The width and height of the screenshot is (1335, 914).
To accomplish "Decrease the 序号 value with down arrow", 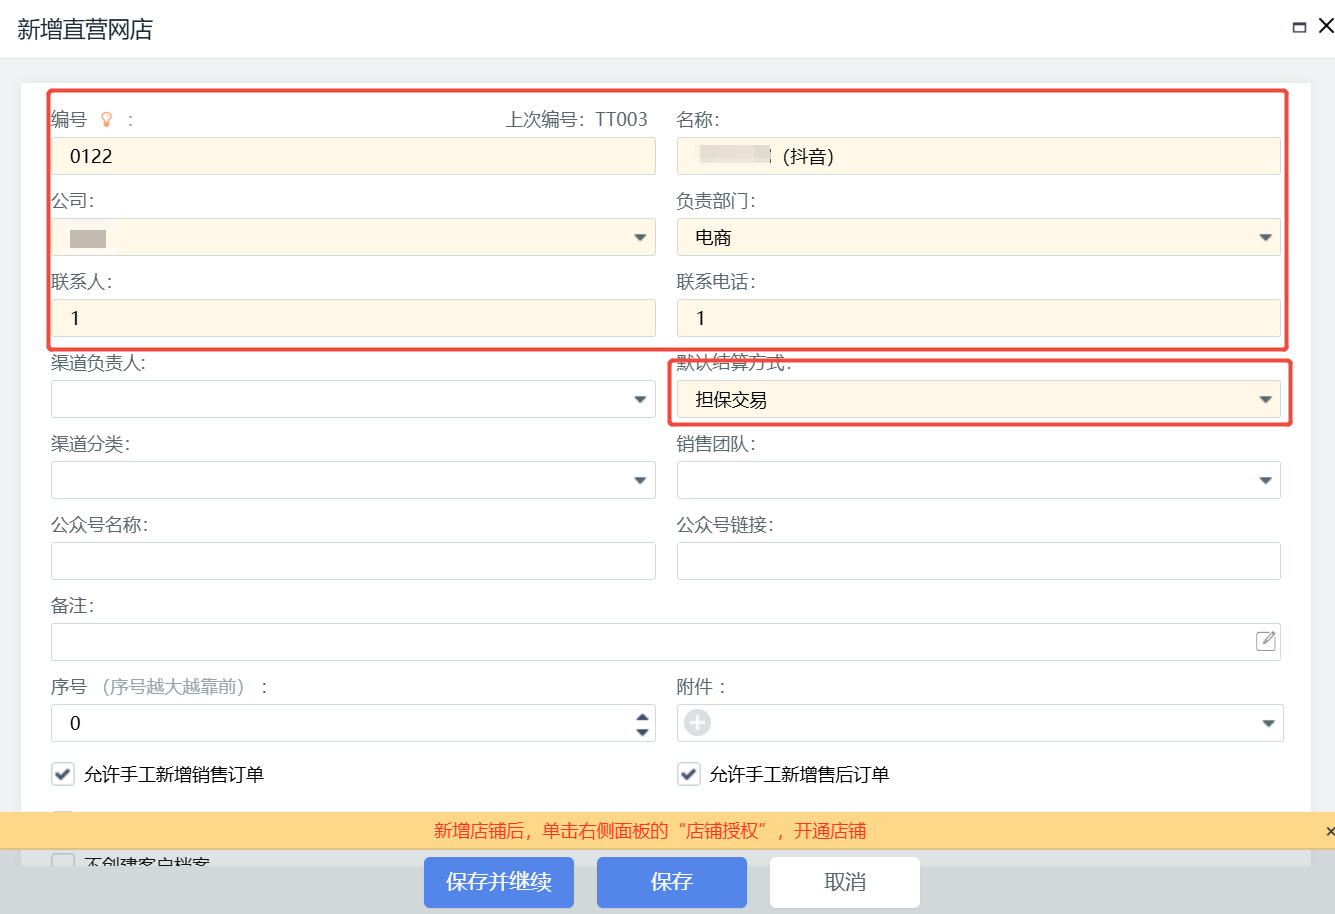I will 642,732.
